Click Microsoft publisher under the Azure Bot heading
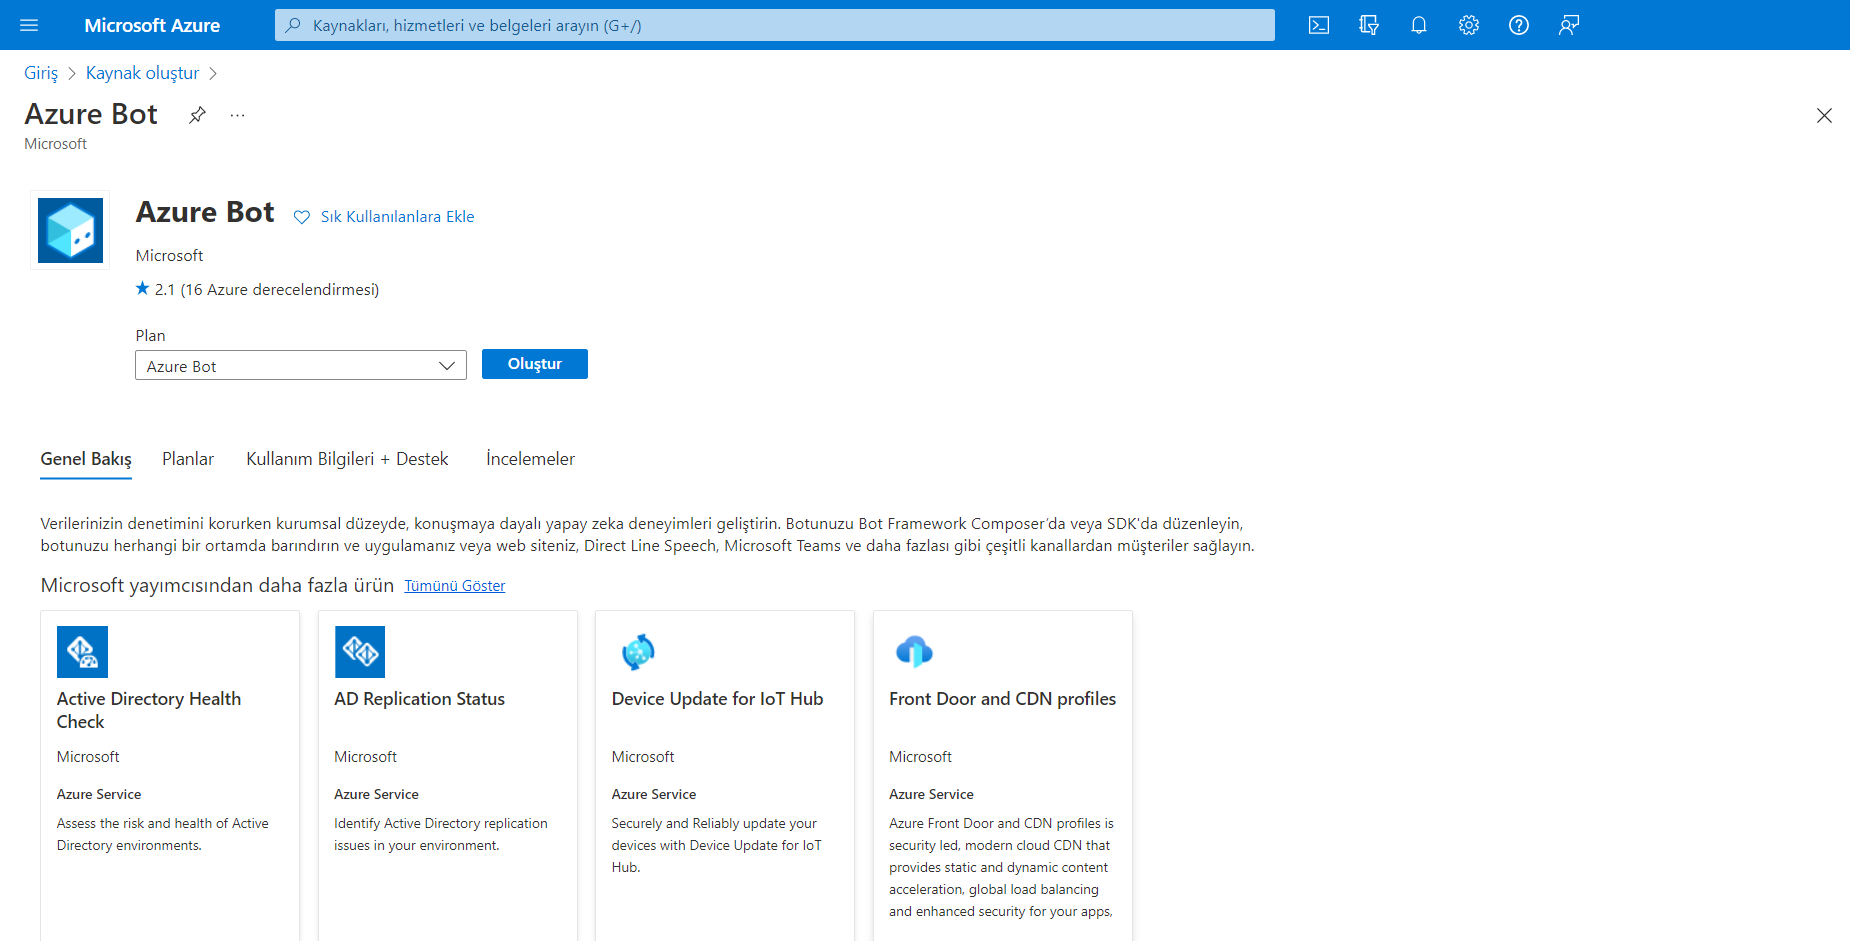 [169, 256]
